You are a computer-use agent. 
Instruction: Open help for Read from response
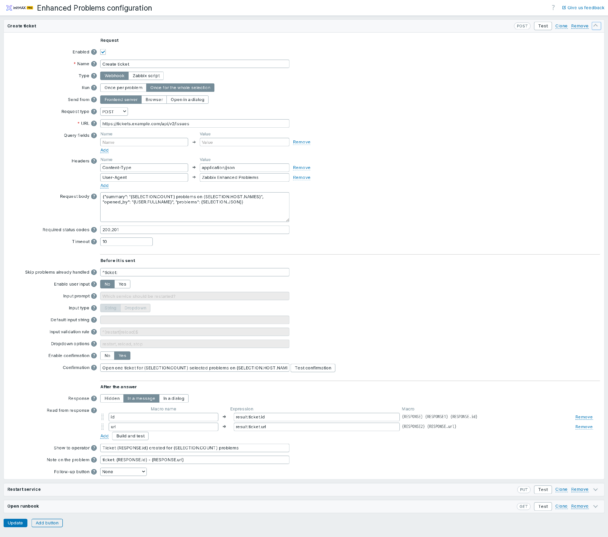[x=94, y=410]
